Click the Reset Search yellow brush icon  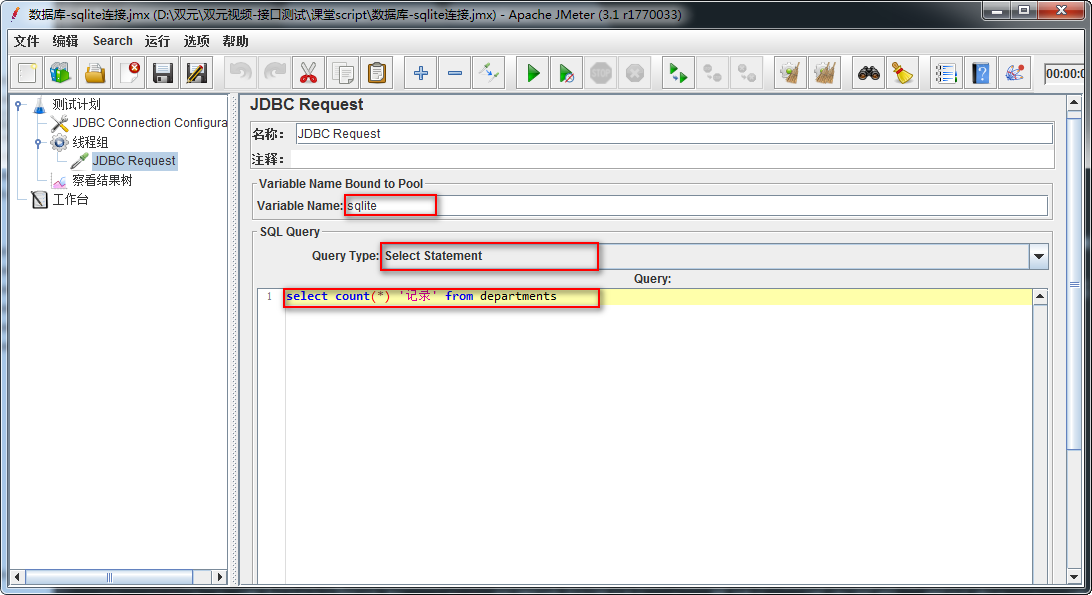[903, 73]
